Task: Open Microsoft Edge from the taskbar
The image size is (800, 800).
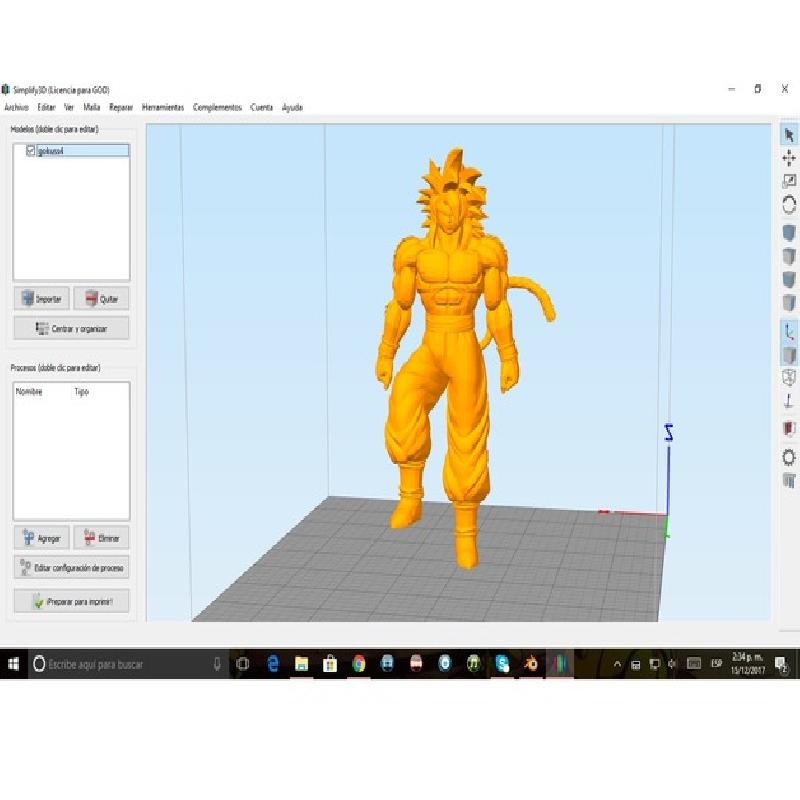Action: pyautogui.click(x=273, y=664)
